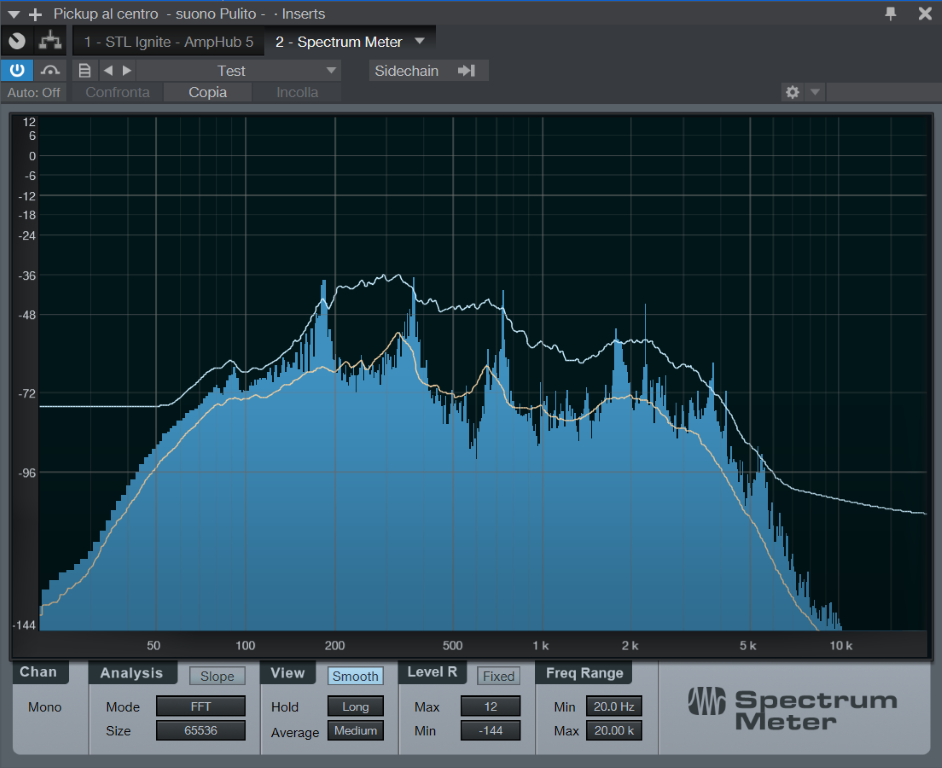Add insert with the plus icon
942x768 pixels.
tap(36, 14)
